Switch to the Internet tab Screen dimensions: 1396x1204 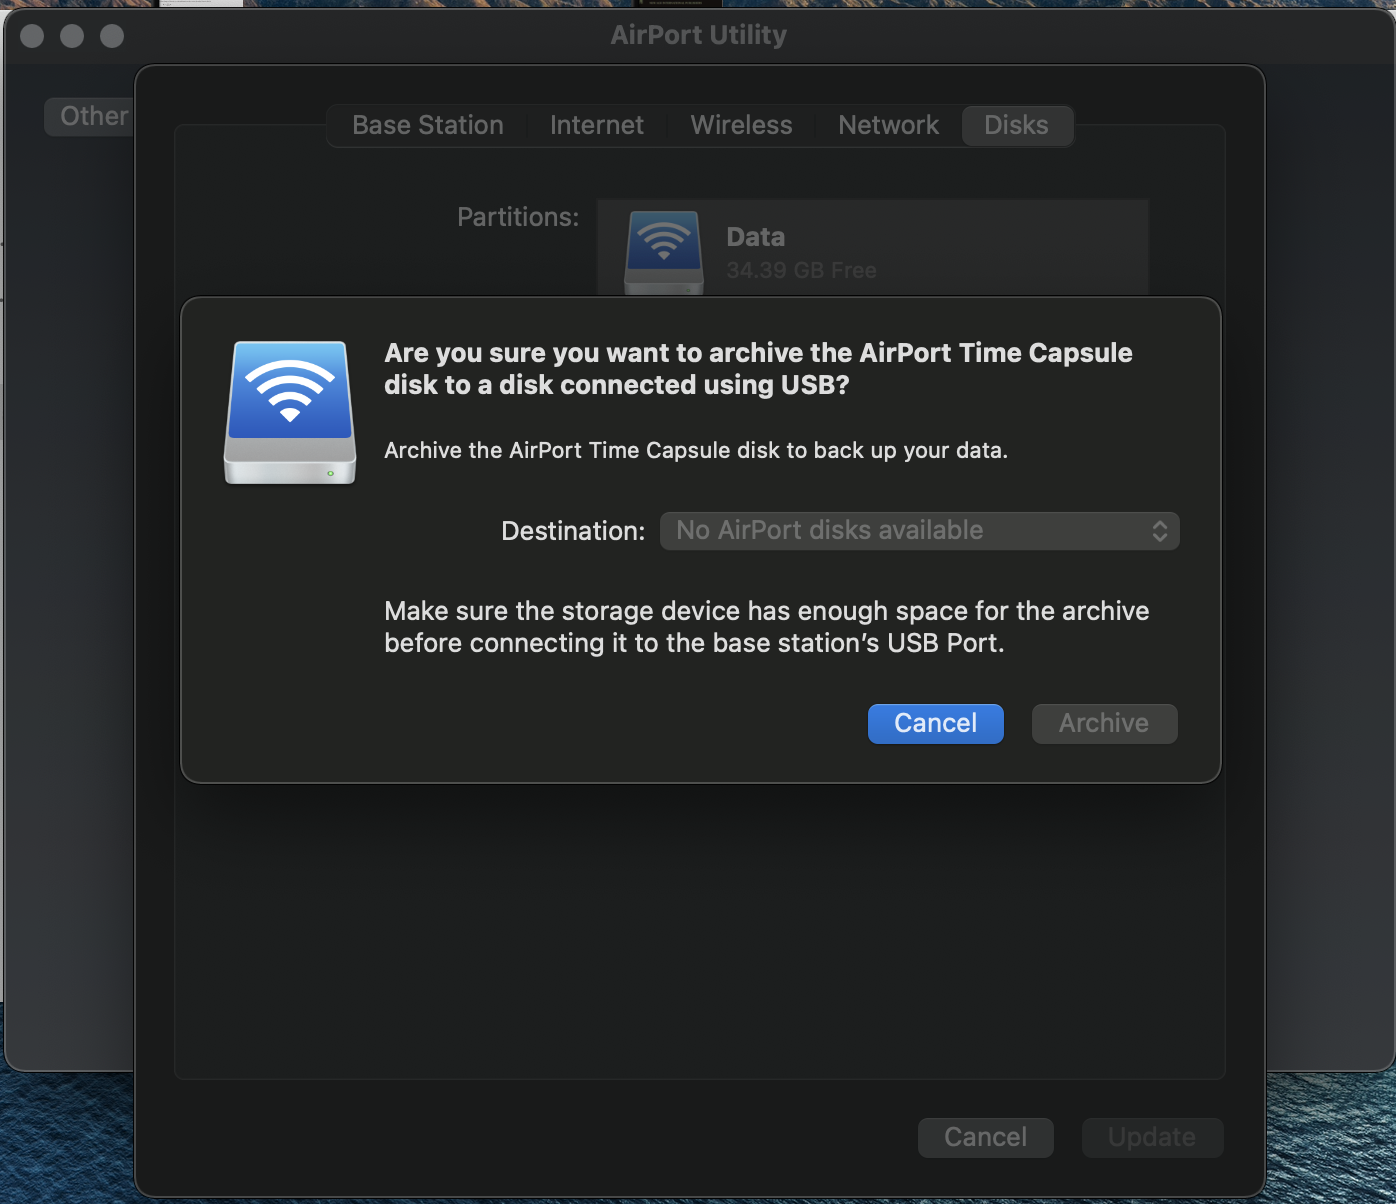597,125
